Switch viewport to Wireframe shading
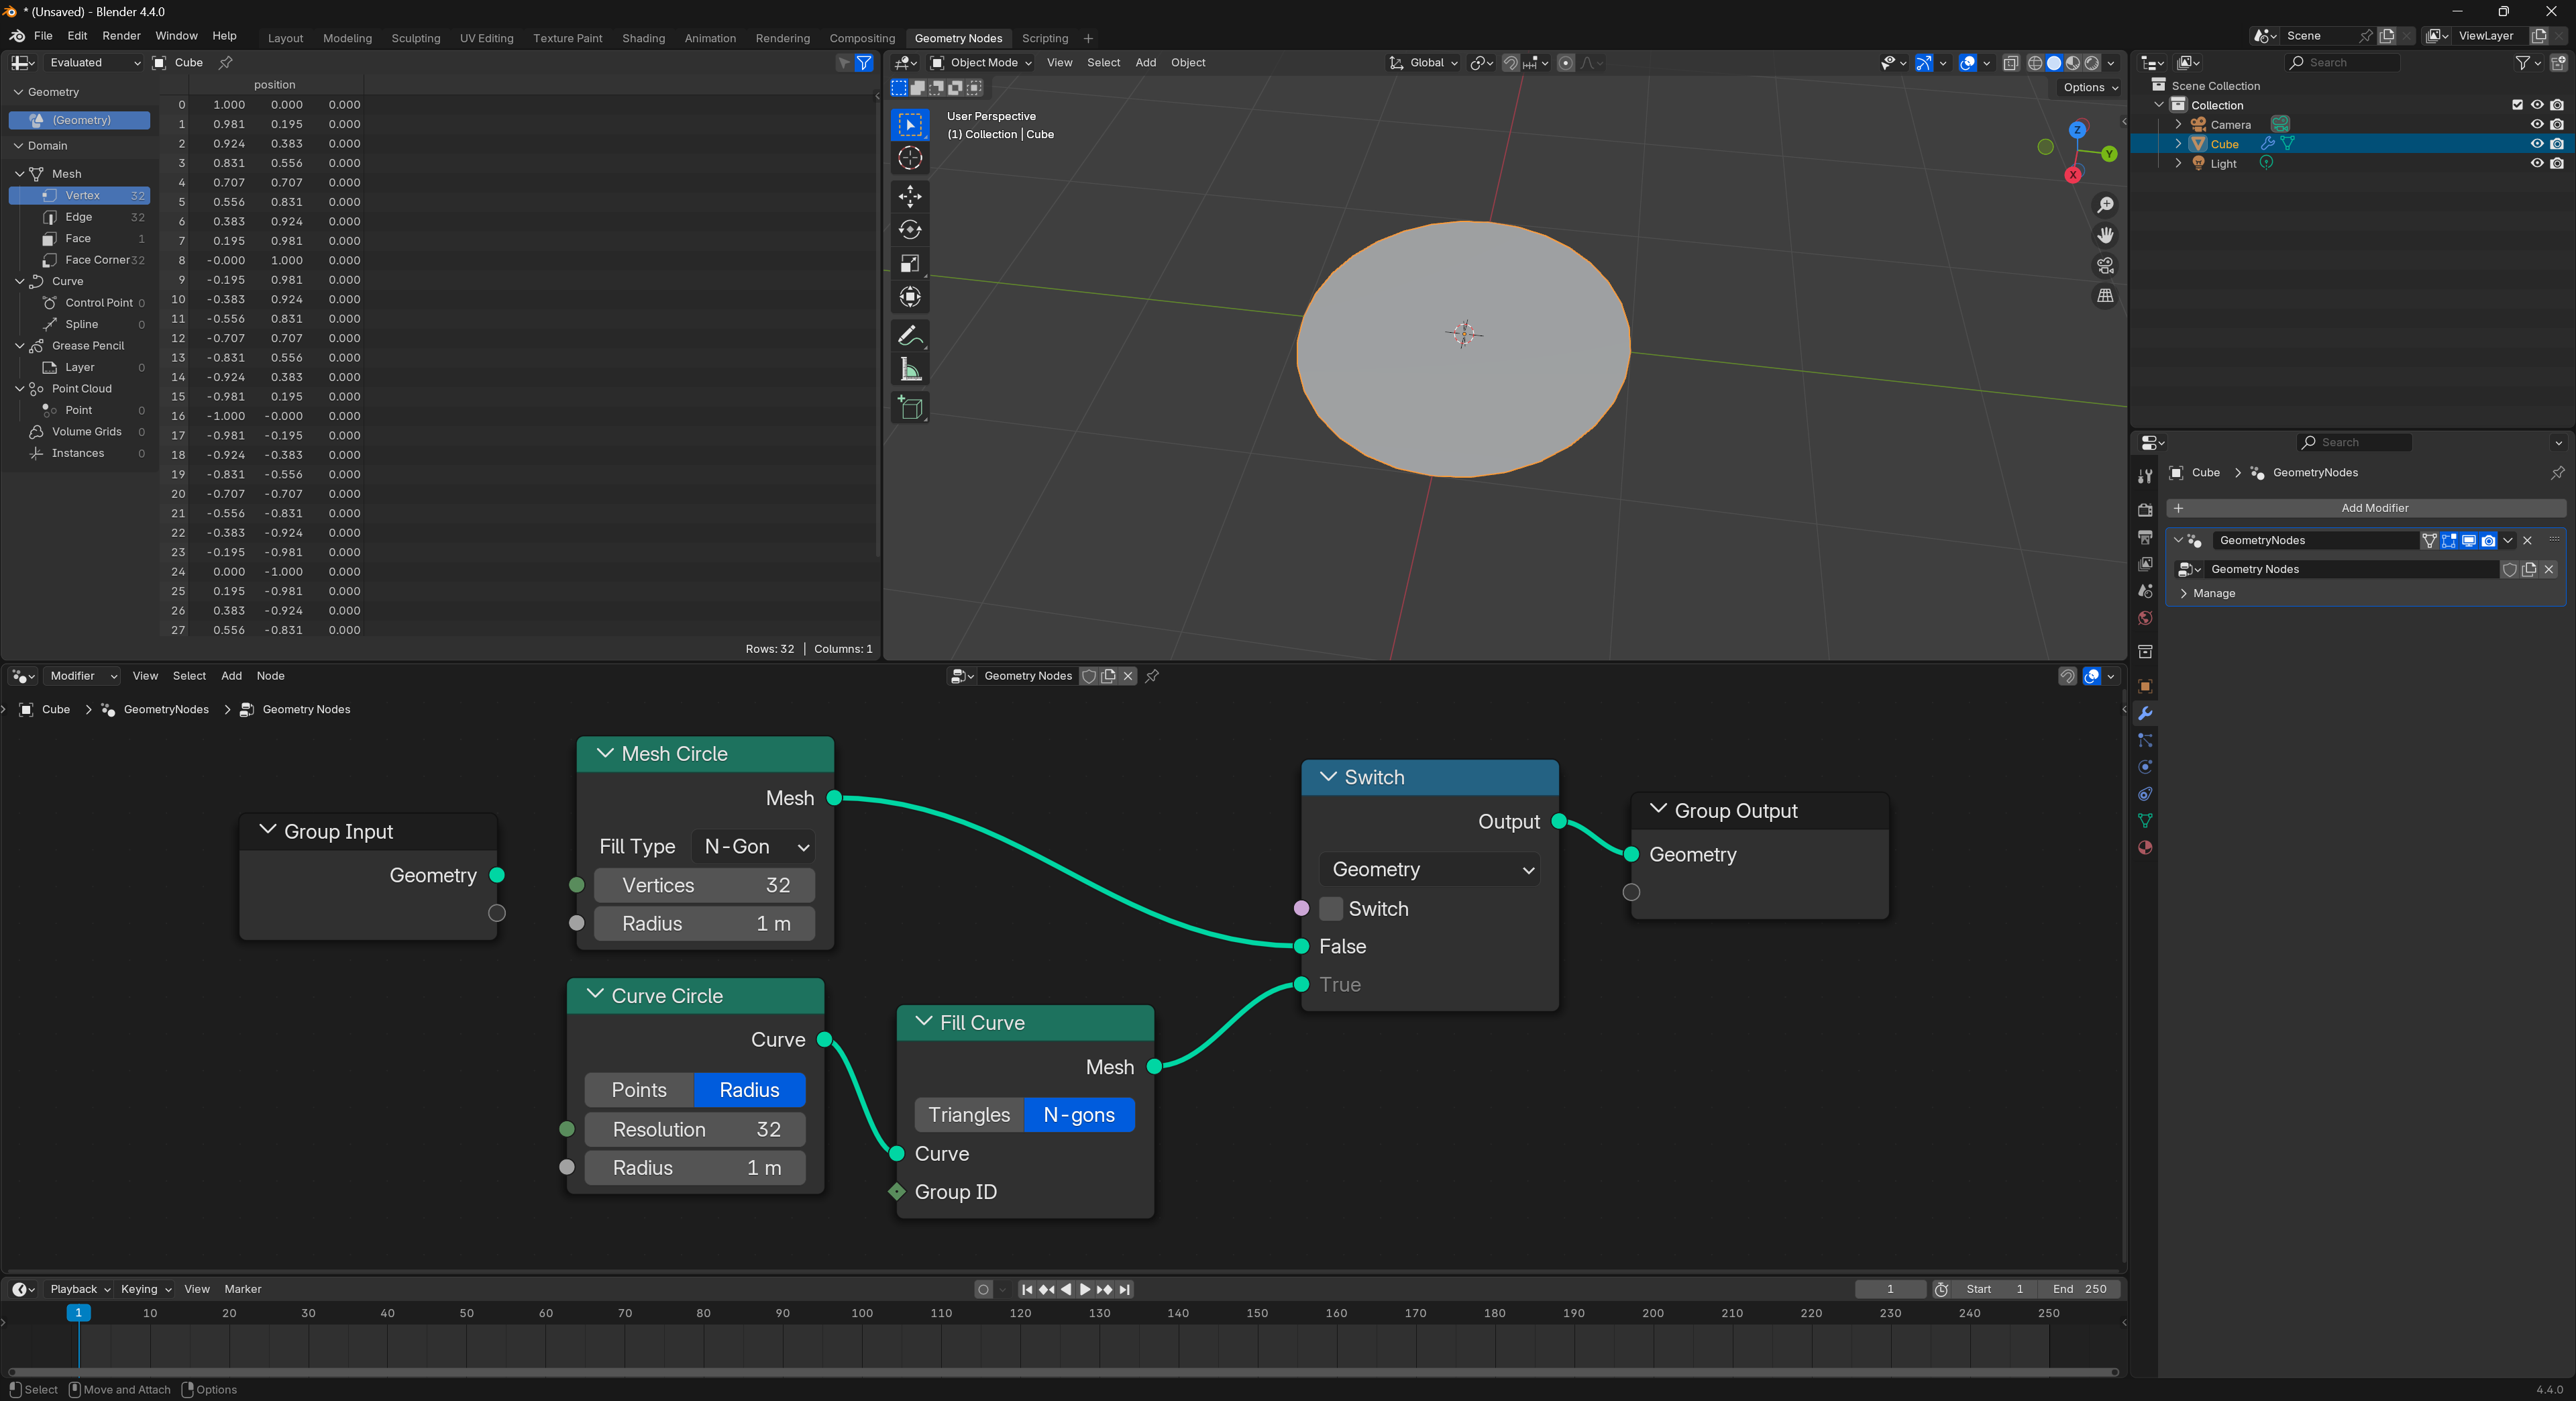Viewport: 2576px width, 1401px height. 2036,62
